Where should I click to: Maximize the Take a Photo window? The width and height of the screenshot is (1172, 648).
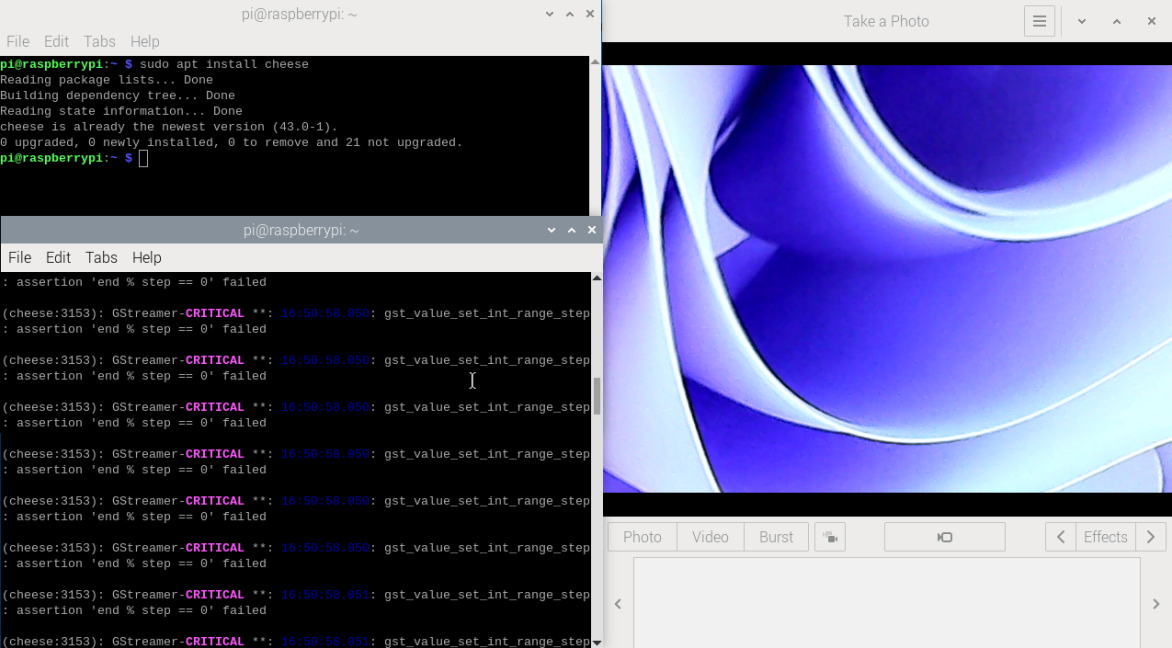pyautogui.click(x=1117, y=22)
